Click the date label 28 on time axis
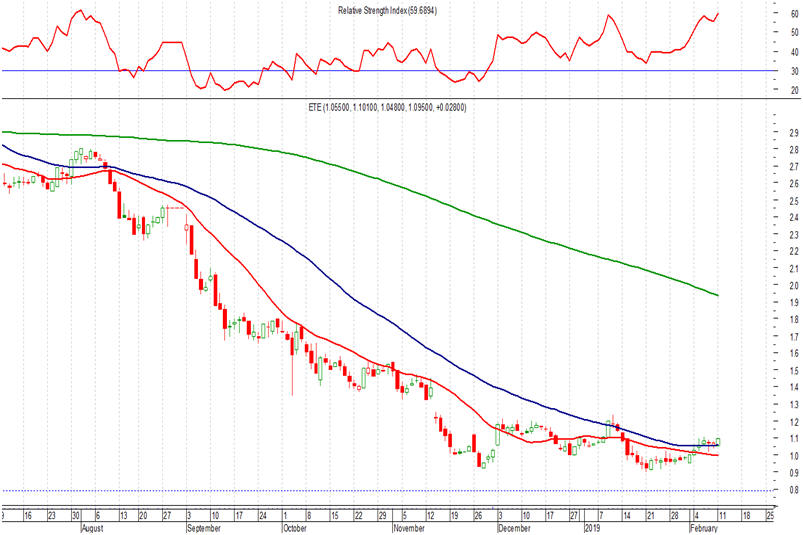803x535 pixels. (x=674, y=516)
